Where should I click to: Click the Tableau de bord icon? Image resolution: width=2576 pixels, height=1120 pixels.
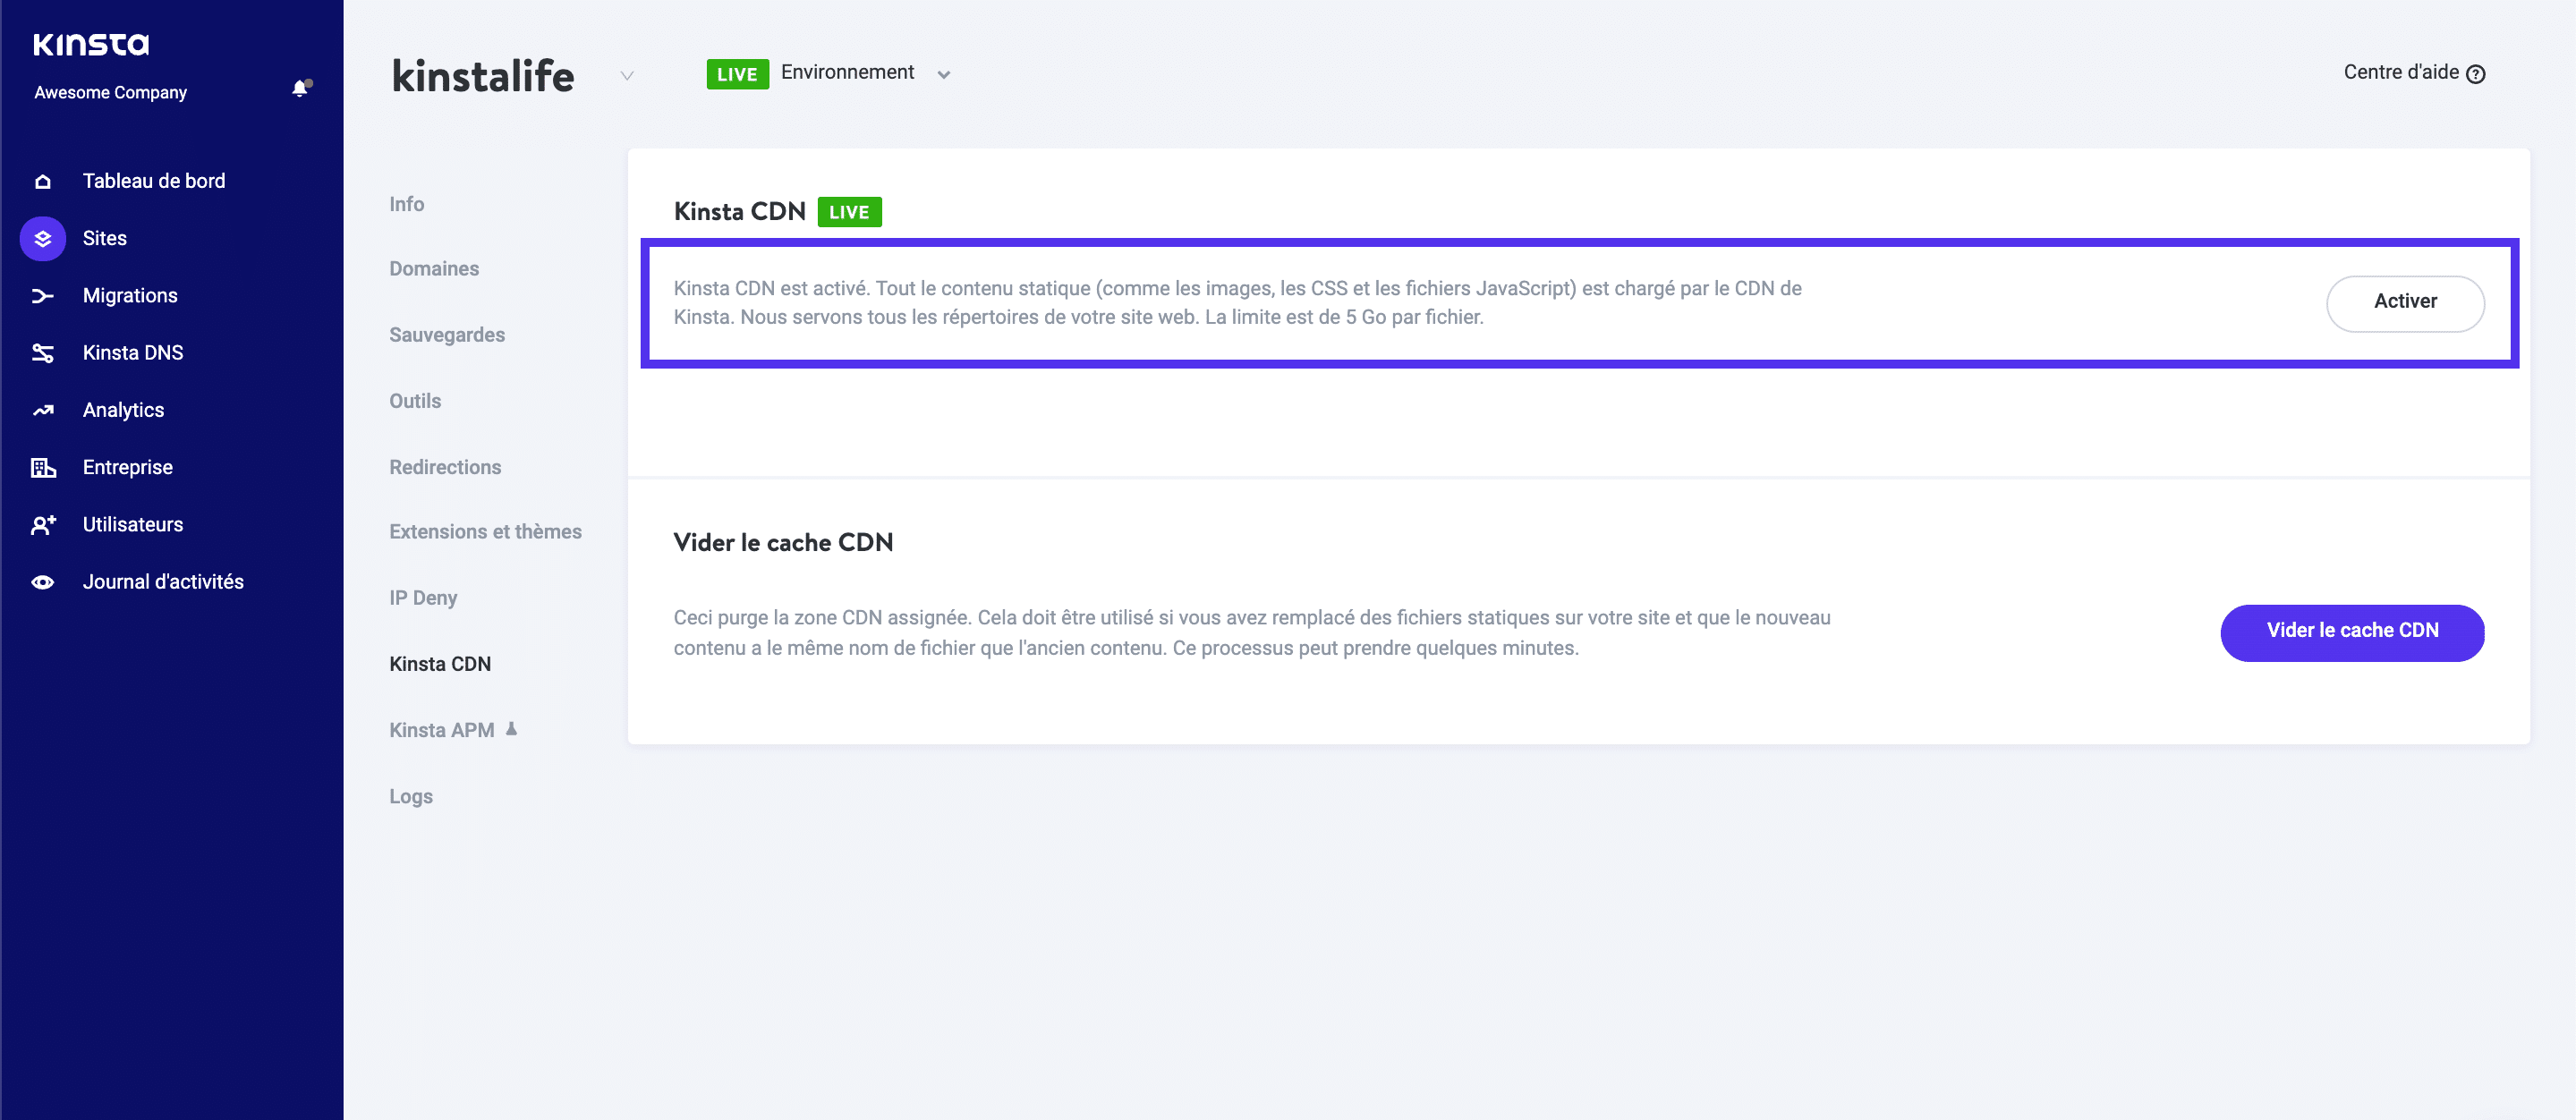coord(43,181)
